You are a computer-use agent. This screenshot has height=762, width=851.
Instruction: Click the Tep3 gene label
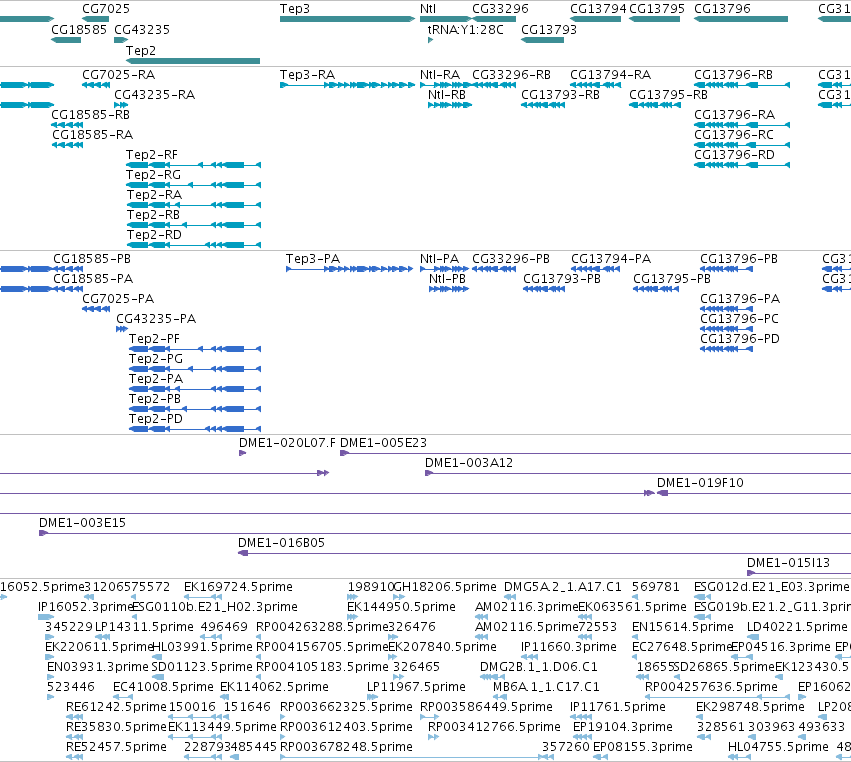click(295, 9)
